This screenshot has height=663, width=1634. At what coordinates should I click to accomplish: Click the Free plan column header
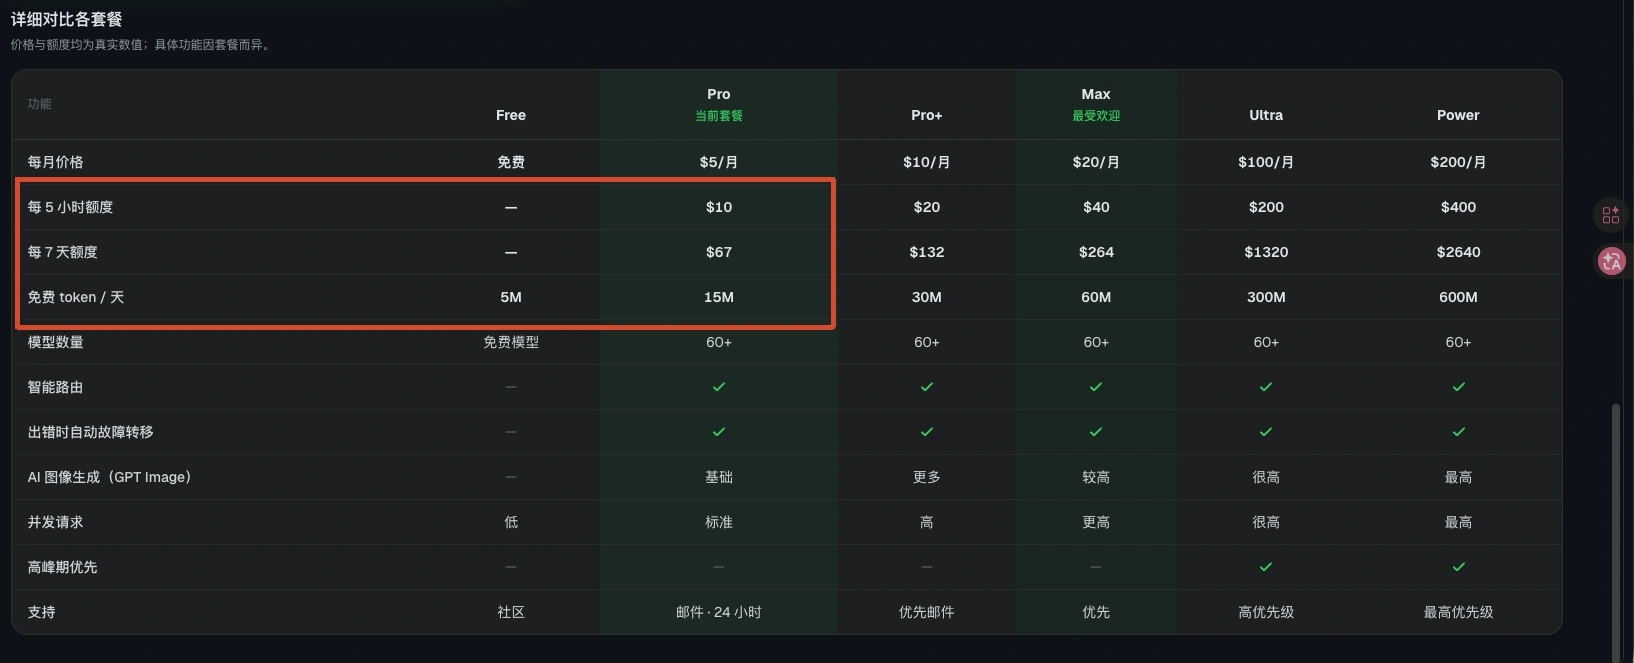[511, 115]
